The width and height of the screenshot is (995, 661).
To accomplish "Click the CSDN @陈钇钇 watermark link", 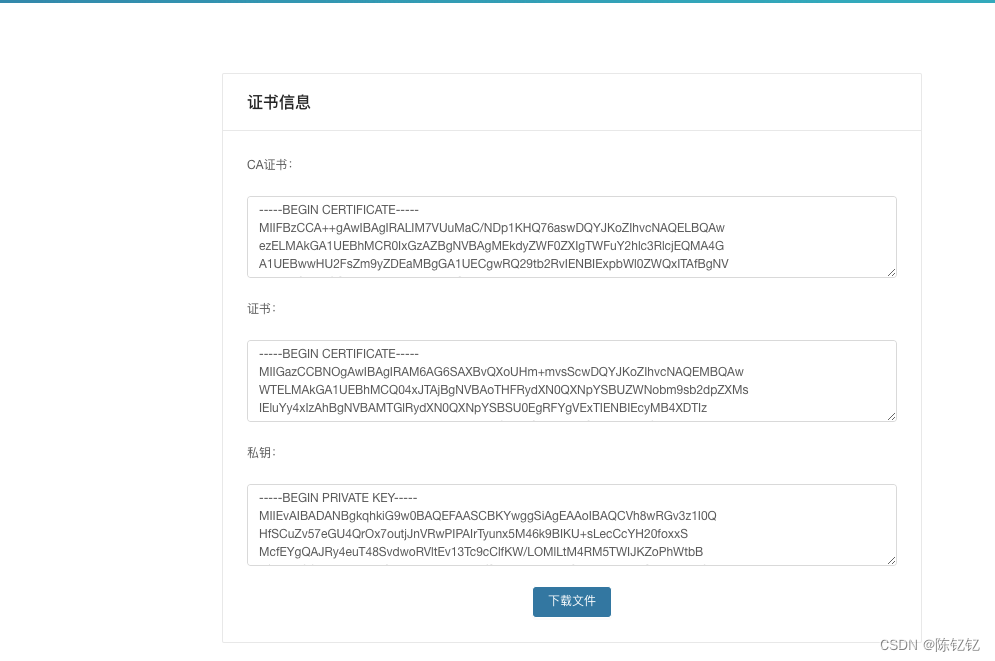I will (x=931, y=645).
